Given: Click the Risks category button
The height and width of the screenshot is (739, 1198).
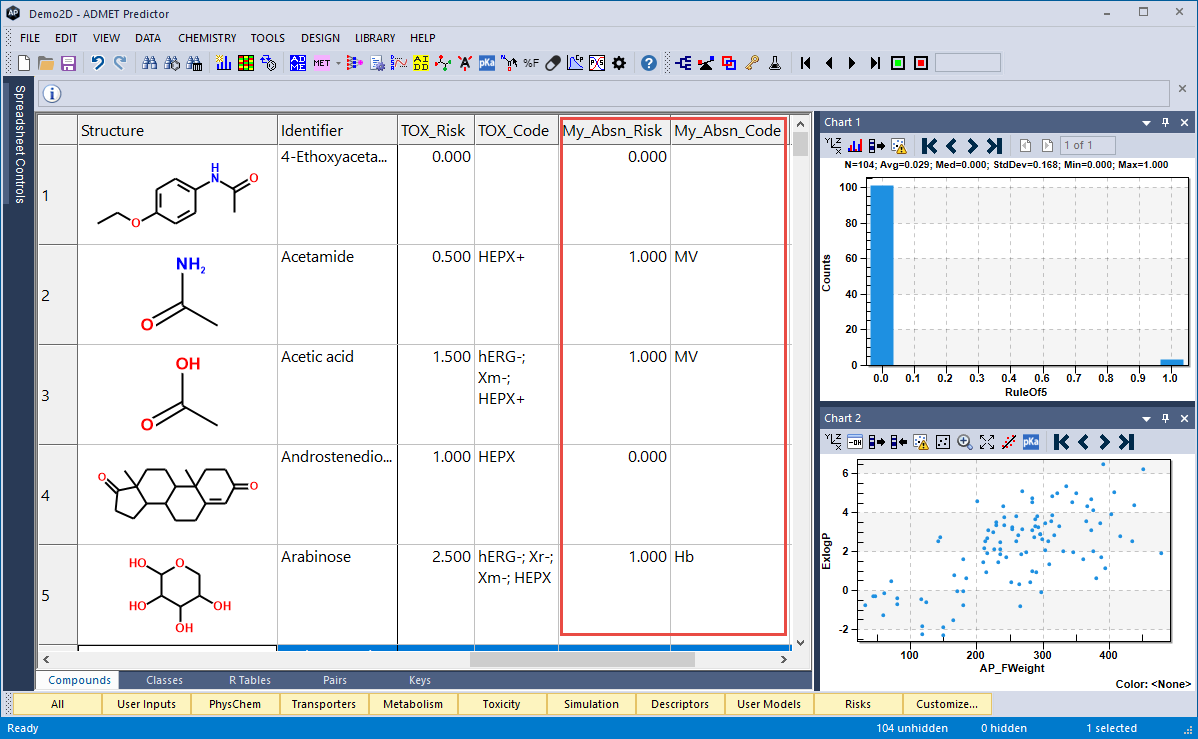Looking at the screenshot, I should 858,704.
